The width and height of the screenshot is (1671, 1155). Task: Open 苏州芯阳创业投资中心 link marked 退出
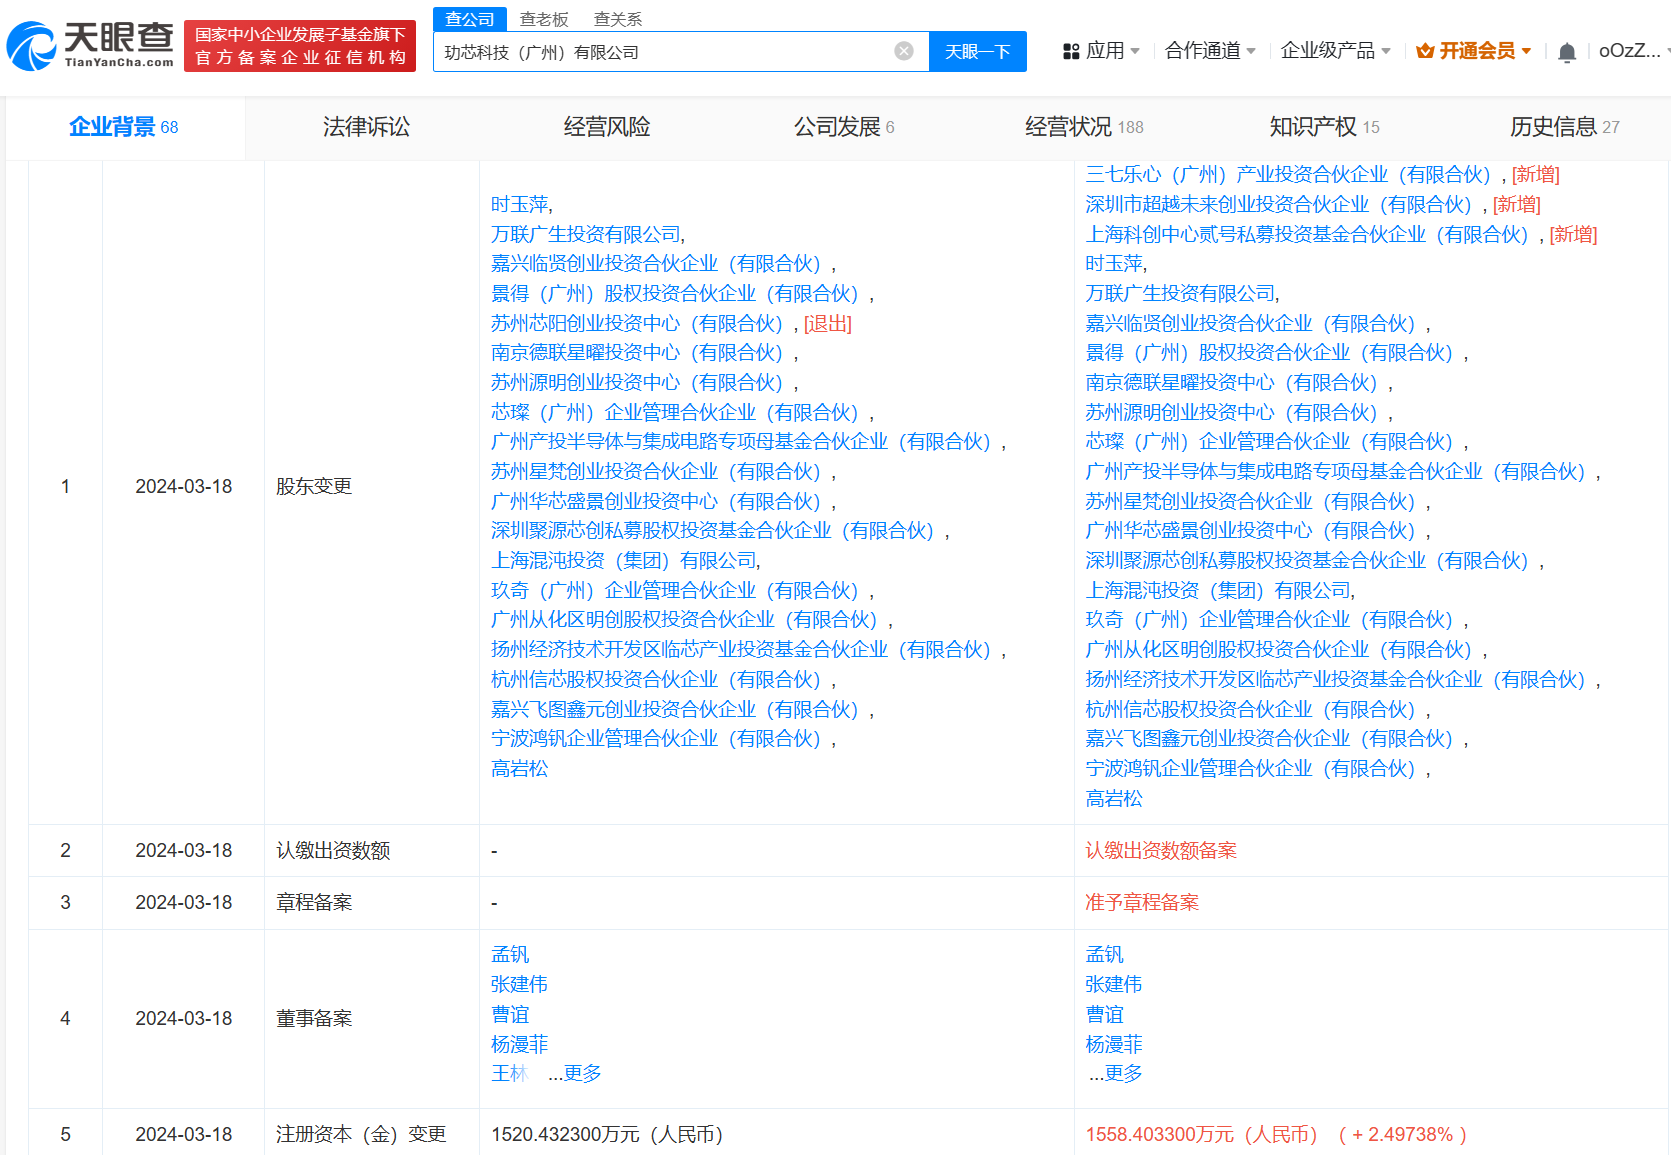[638, 324]
